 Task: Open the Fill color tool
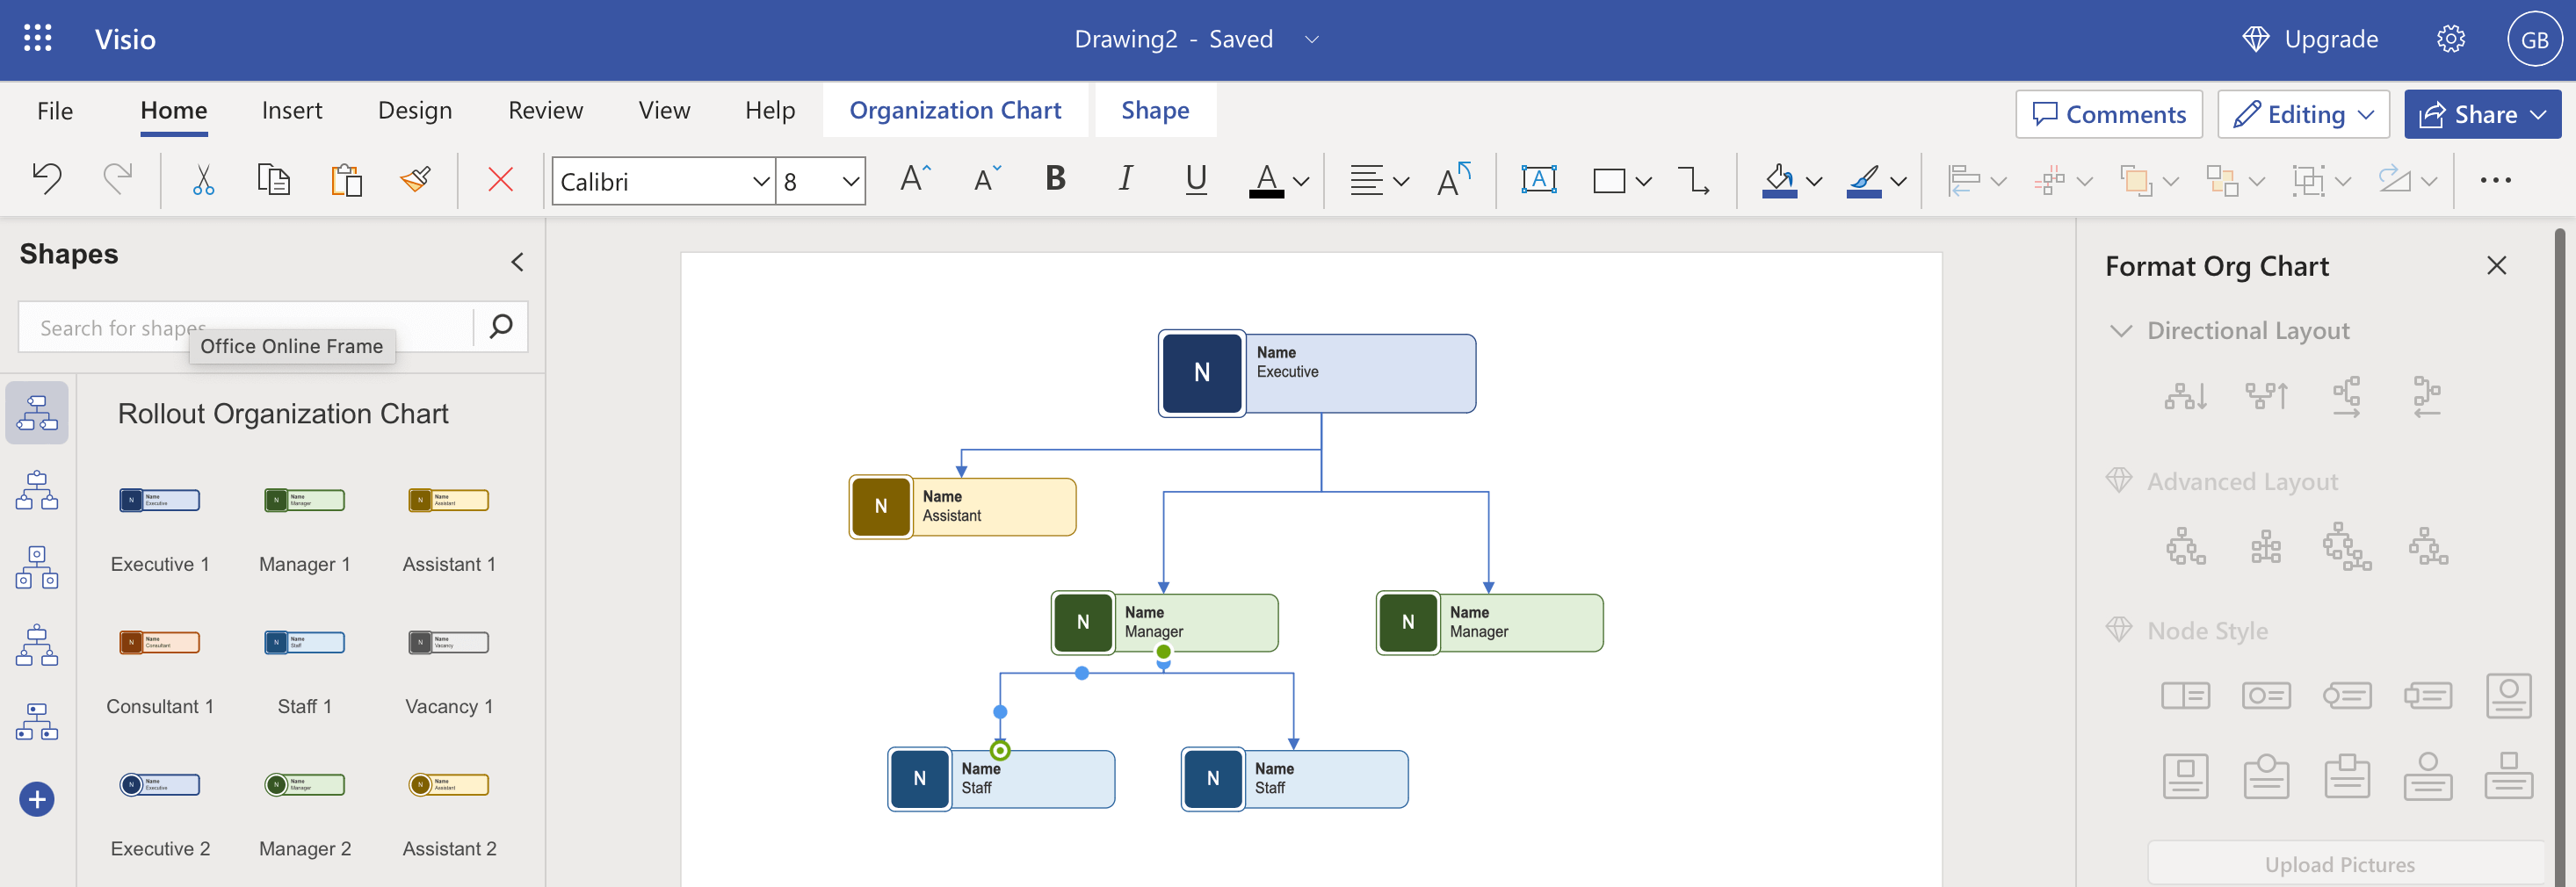pos(1781,180)
